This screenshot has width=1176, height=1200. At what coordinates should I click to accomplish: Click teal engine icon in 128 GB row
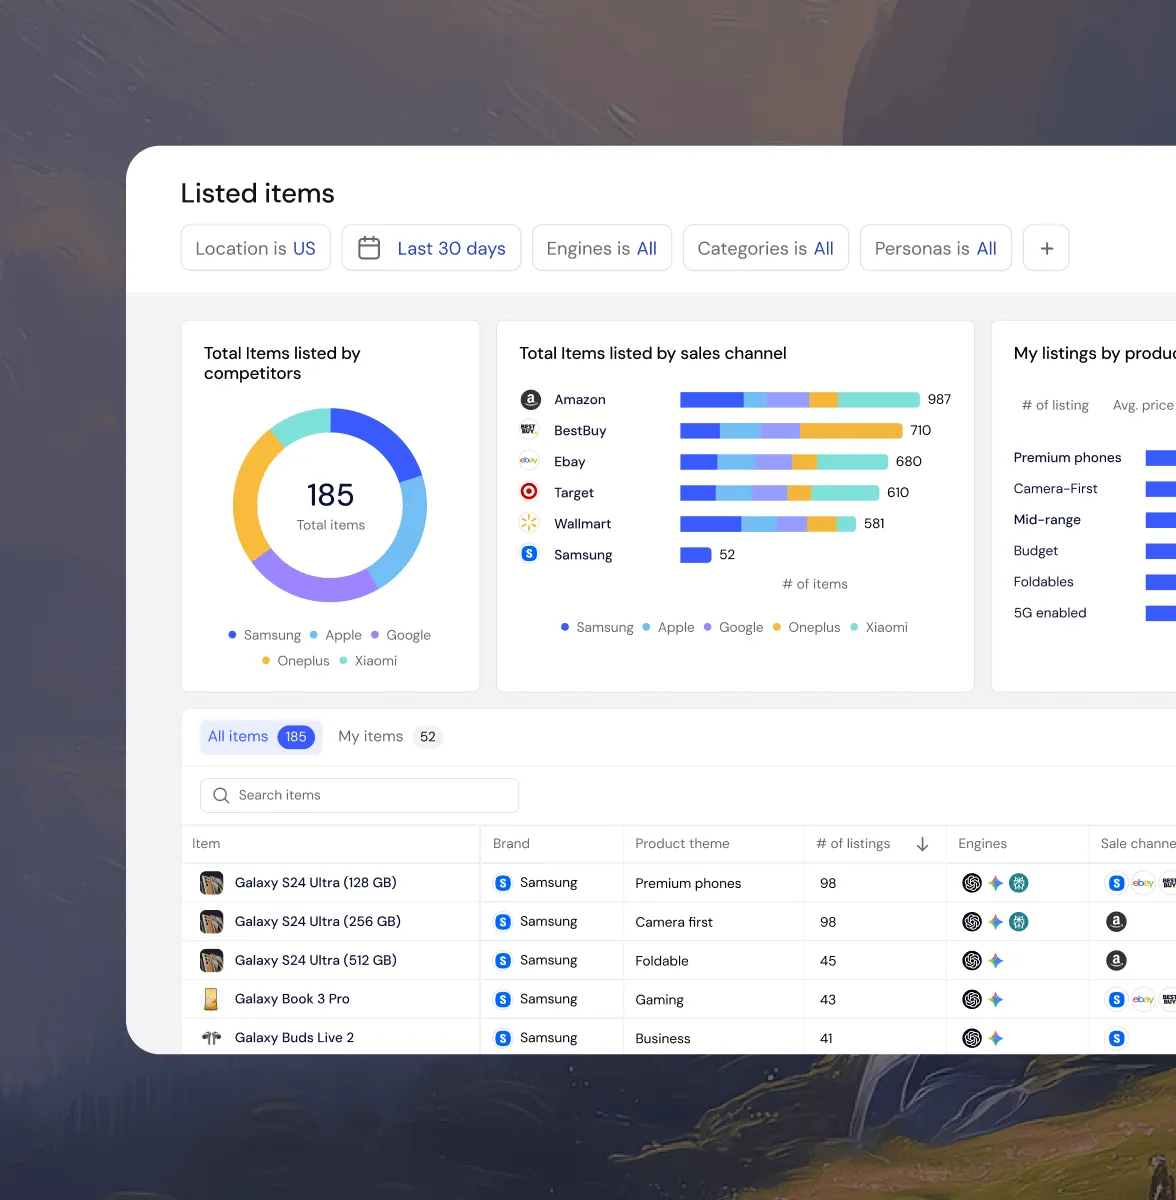[1018, 883]
